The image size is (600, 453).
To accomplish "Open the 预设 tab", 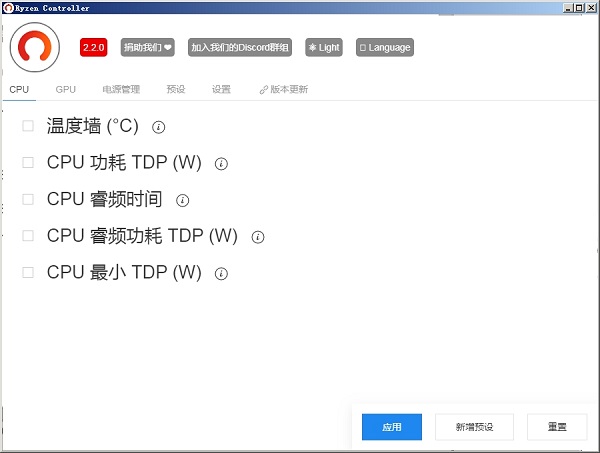I will 176,90.
